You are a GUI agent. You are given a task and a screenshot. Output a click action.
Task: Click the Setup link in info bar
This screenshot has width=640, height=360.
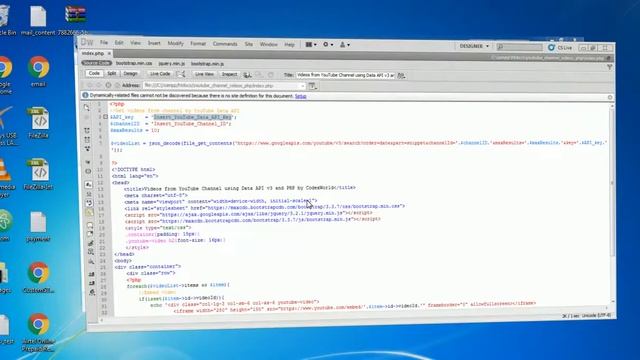(300, 96)
